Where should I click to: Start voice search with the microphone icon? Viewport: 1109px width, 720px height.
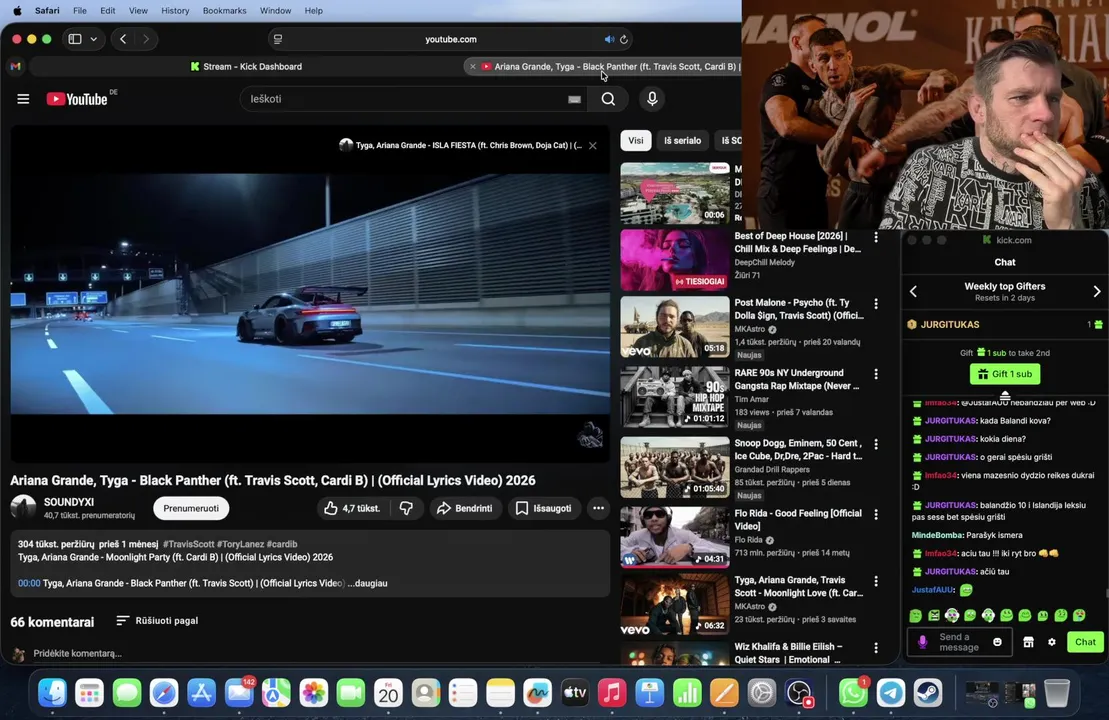click(x=652, y=99)
